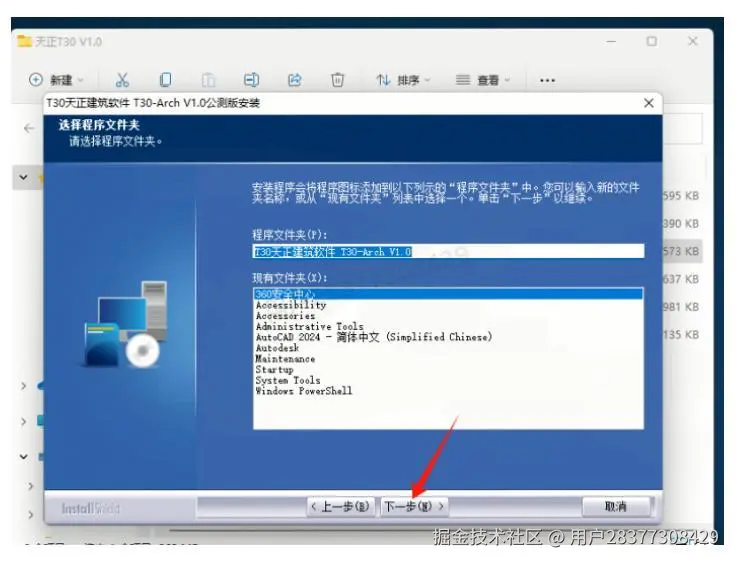Close the T30-Arch installer dialog

click(x=649, y=103)
